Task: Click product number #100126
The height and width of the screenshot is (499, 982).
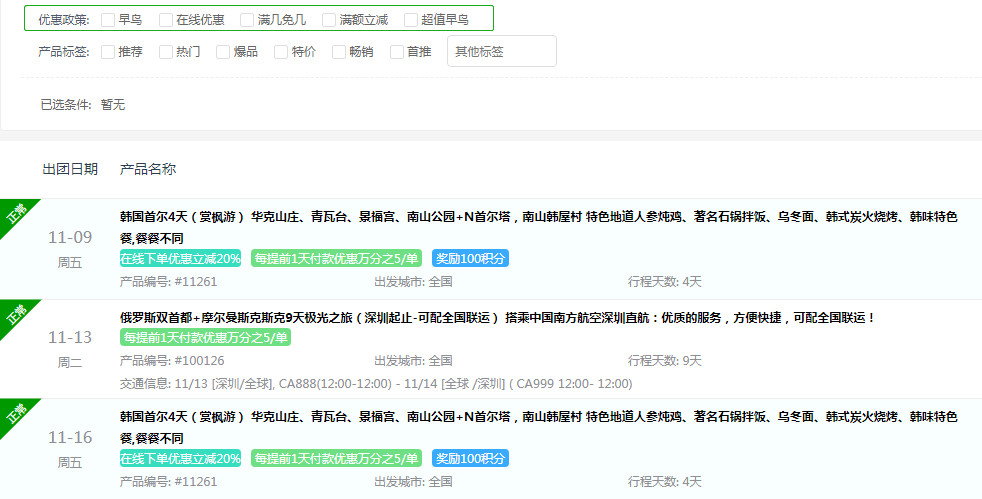Action: (172, 361)
